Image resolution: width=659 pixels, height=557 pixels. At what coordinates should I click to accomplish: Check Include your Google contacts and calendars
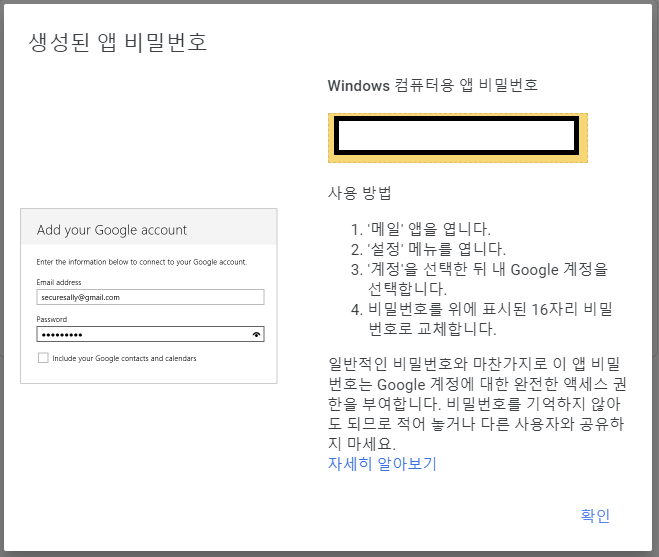pyautogui.click(x=43, y=358)
